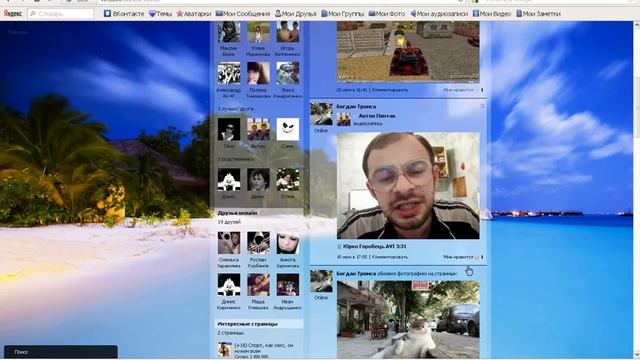The height and width of the screenshot is (360, 640).
Task: Click Комментировать under the Юрко Горобець video
Action: pyautogui.click(x=389, y=257)
